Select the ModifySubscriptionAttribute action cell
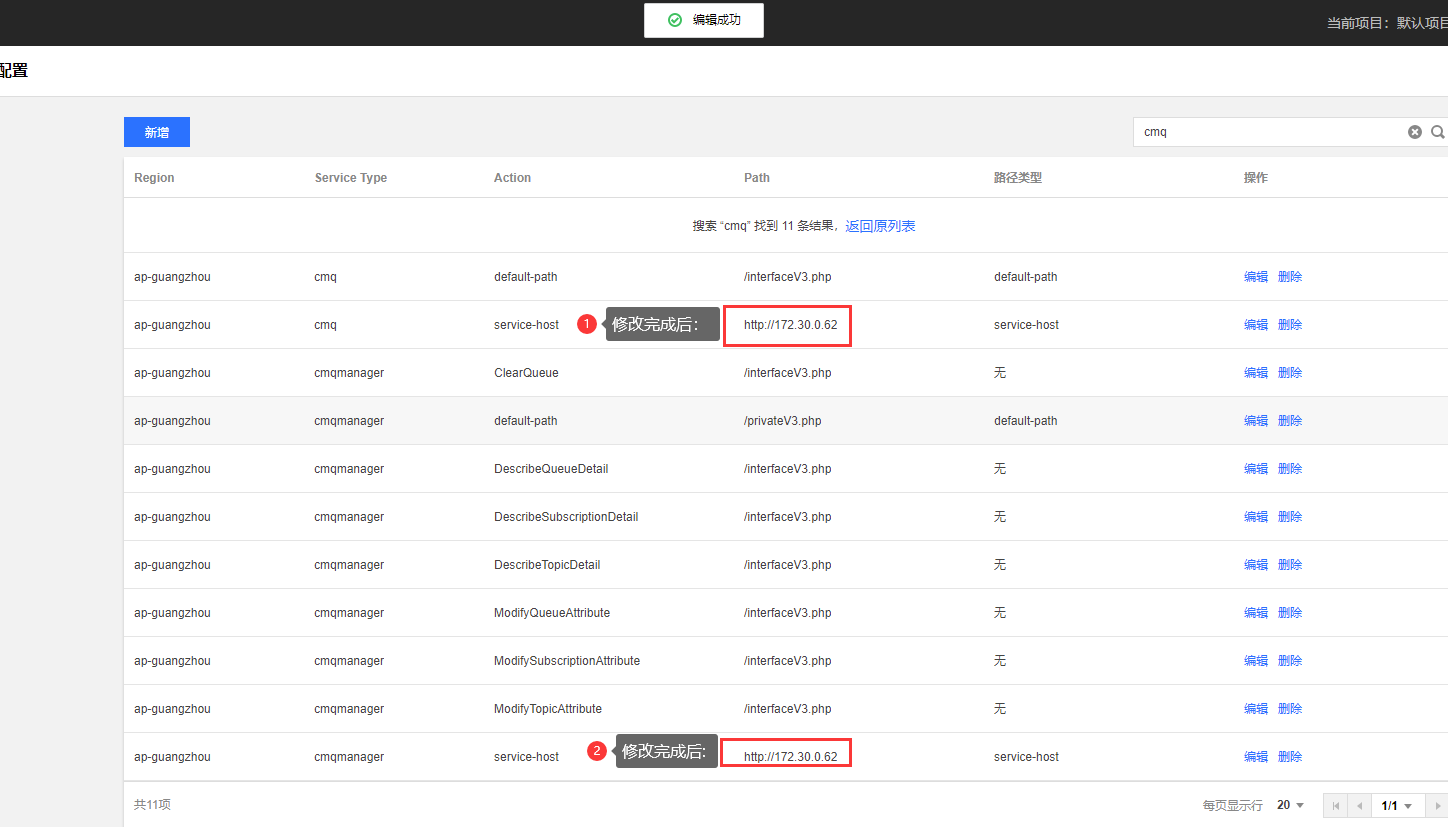This screenshot has width=1448, height=827. [x=567, y=661]
